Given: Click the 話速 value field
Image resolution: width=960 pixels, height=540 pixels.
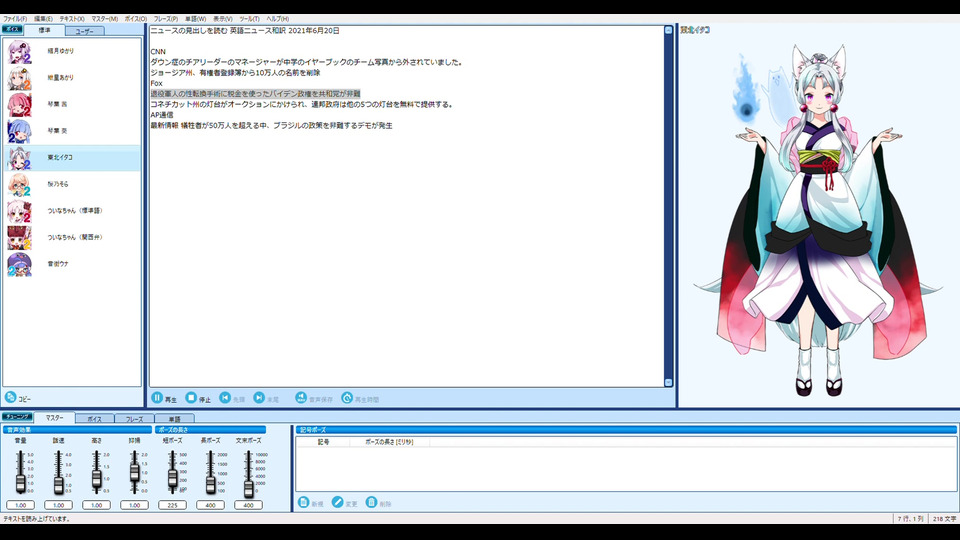Looking at the screenshot, I should [58, 505].
